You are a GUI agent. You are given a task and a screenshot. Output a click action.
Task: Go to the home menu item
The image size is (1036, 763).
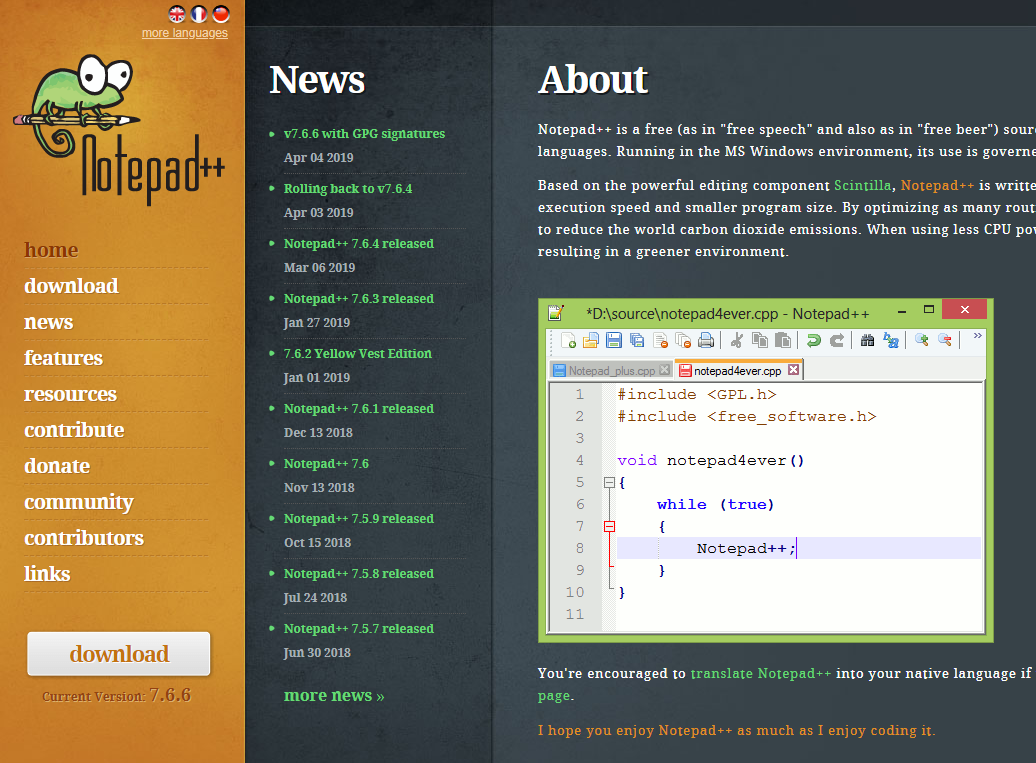(x=52, y=250)
